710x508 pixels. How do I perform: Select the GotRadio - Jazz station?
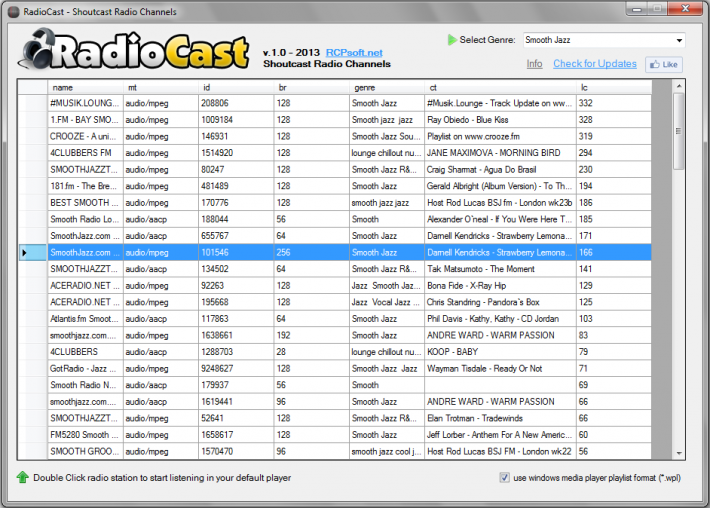85,369
